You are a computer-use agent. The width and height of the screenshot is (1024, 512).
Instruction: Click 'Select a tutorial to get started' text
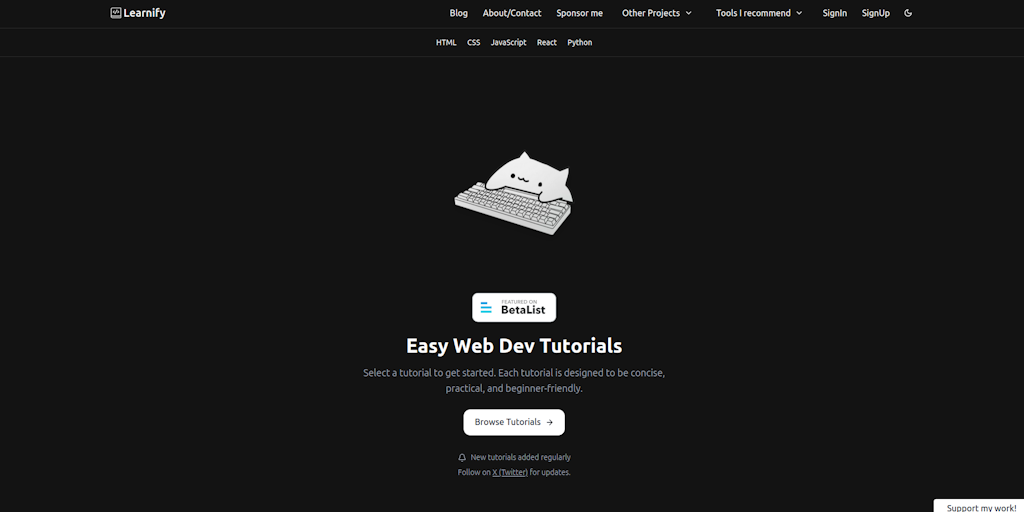429,374
